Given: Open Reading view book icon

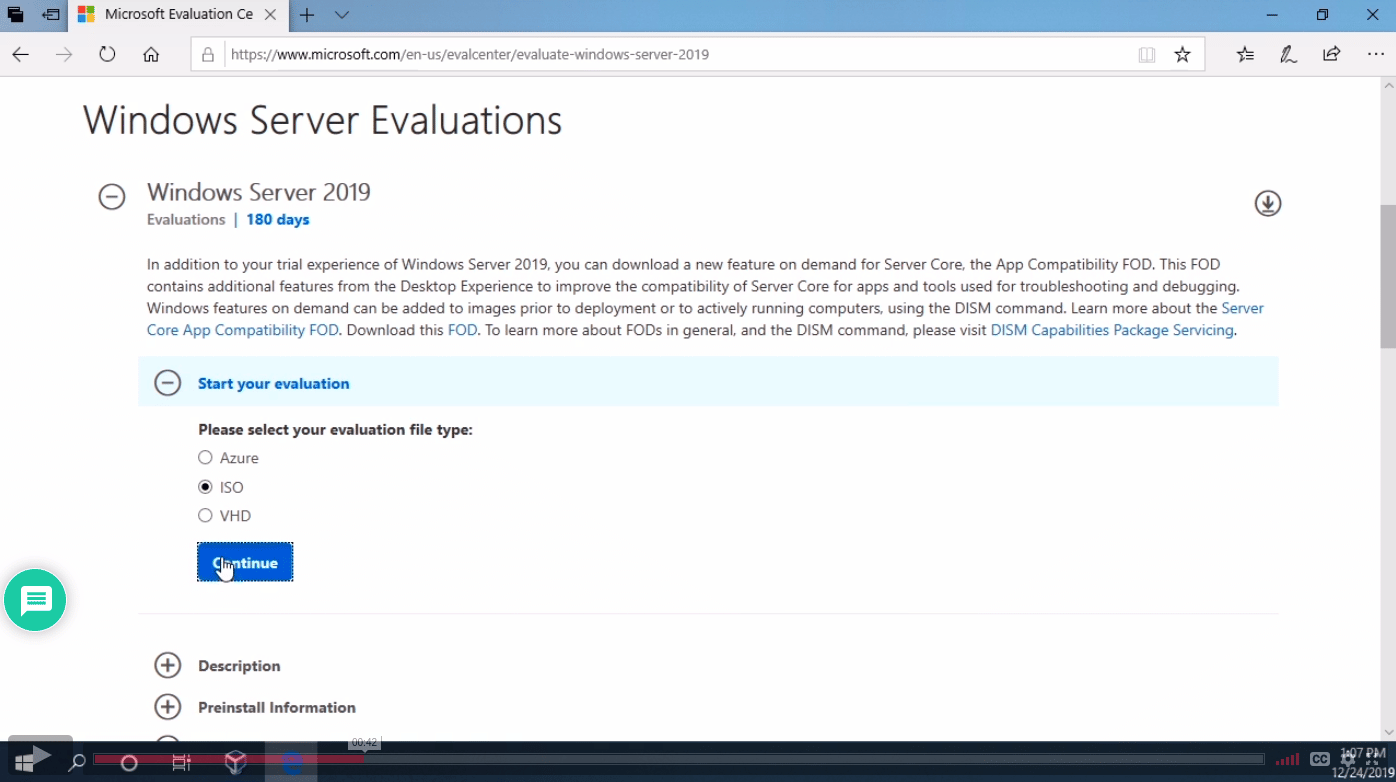Looking at the screenshot, I should [1146, 55].
